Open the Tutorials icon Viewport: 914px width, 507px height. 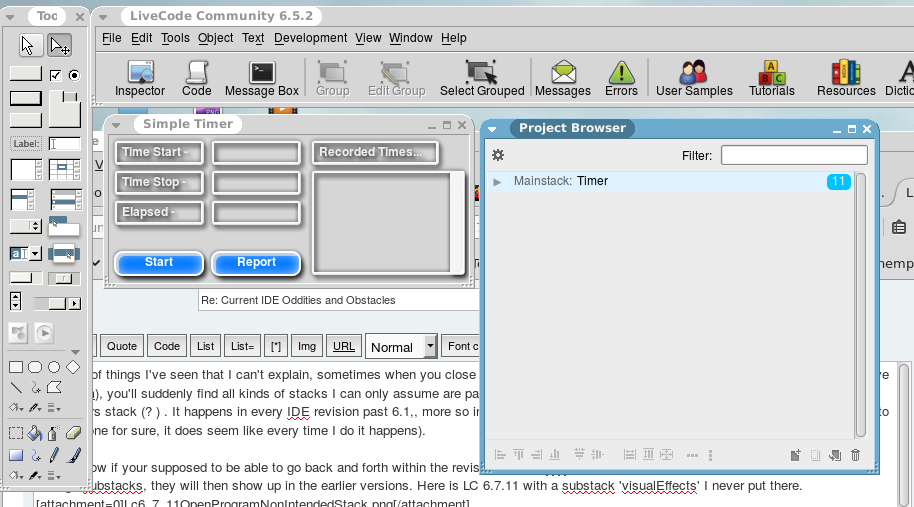(772, 78)
